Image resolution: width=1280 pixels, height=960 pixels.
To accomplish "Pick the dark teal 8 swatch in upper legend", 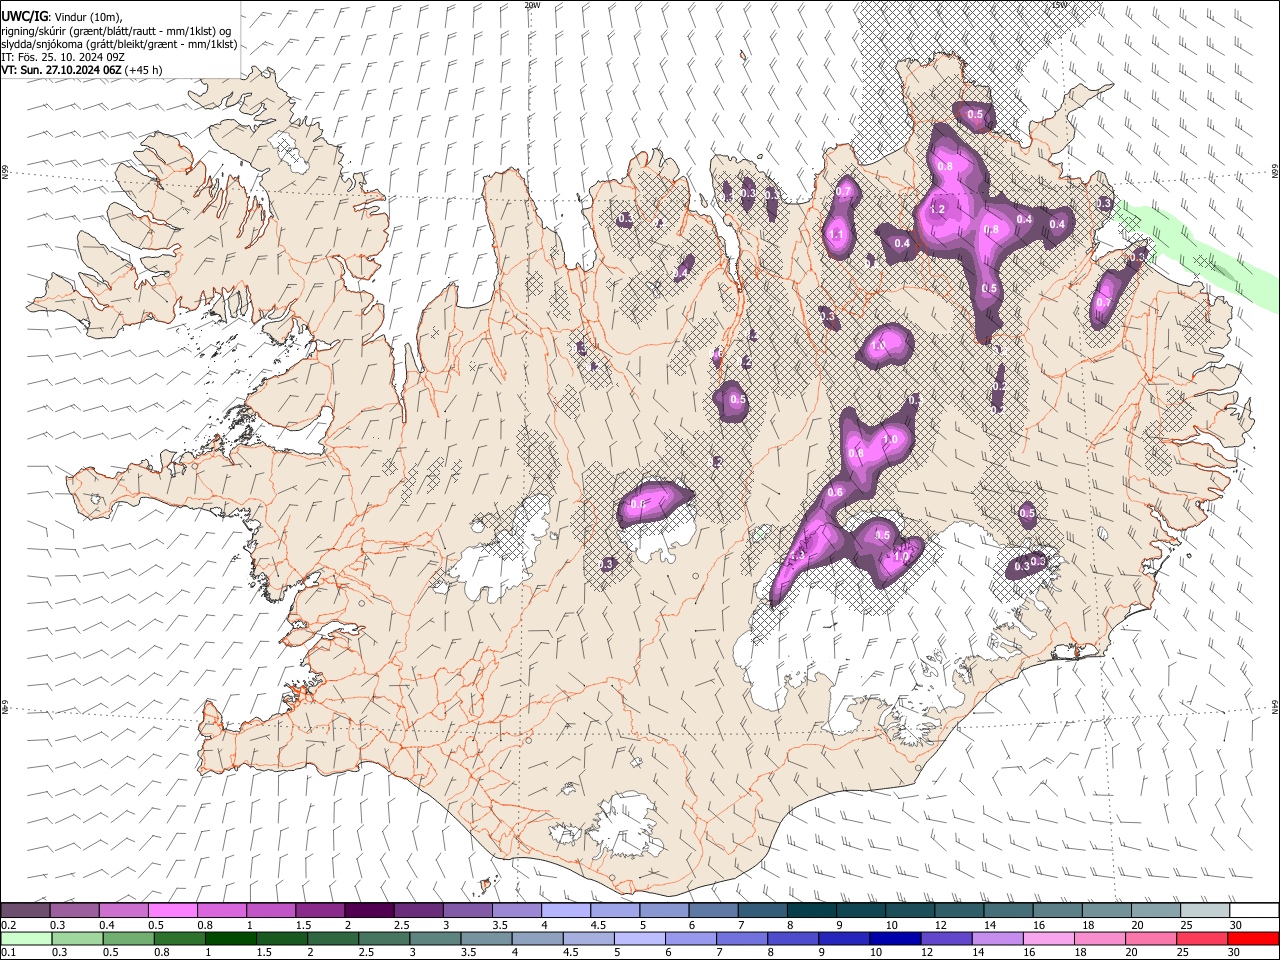I will point(810,911).
